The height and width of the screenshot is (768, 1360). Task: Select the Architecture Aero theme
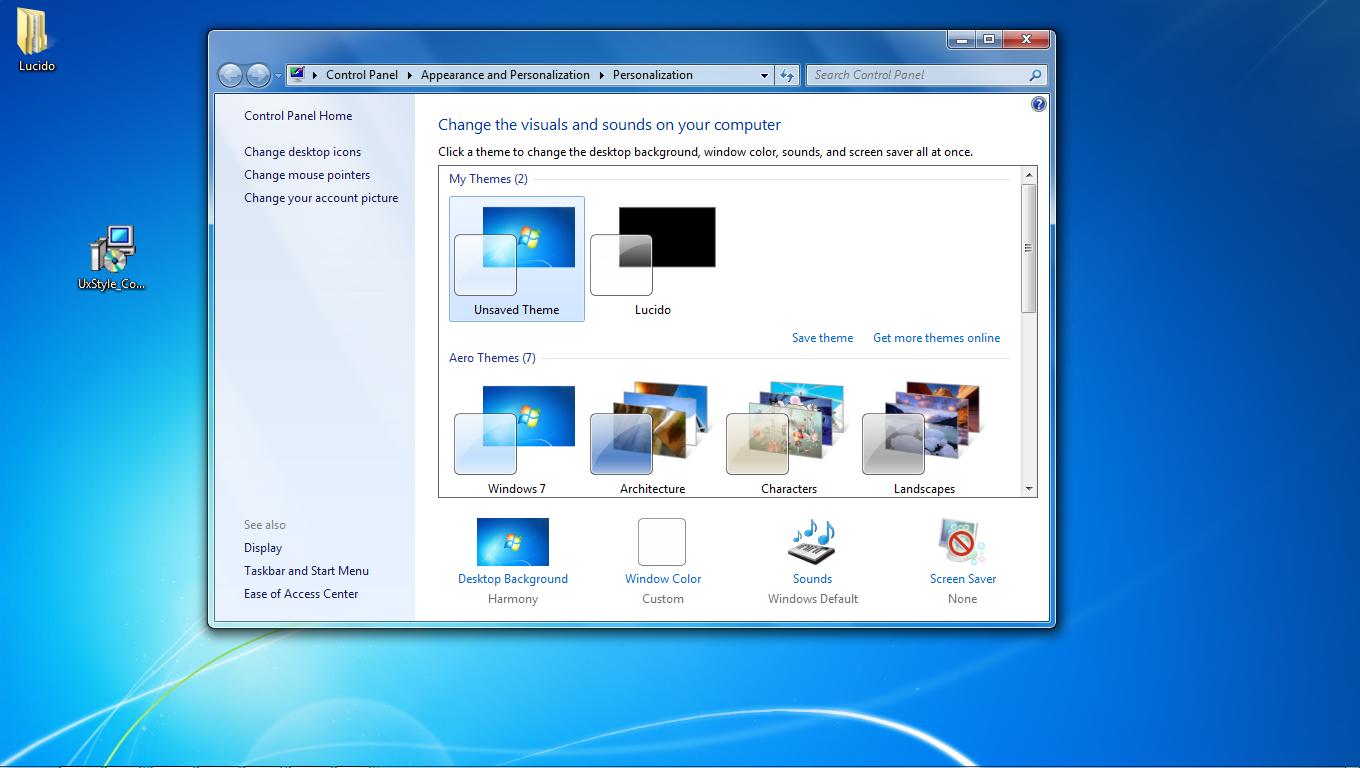pyautogui.click(x=653, y=438)
